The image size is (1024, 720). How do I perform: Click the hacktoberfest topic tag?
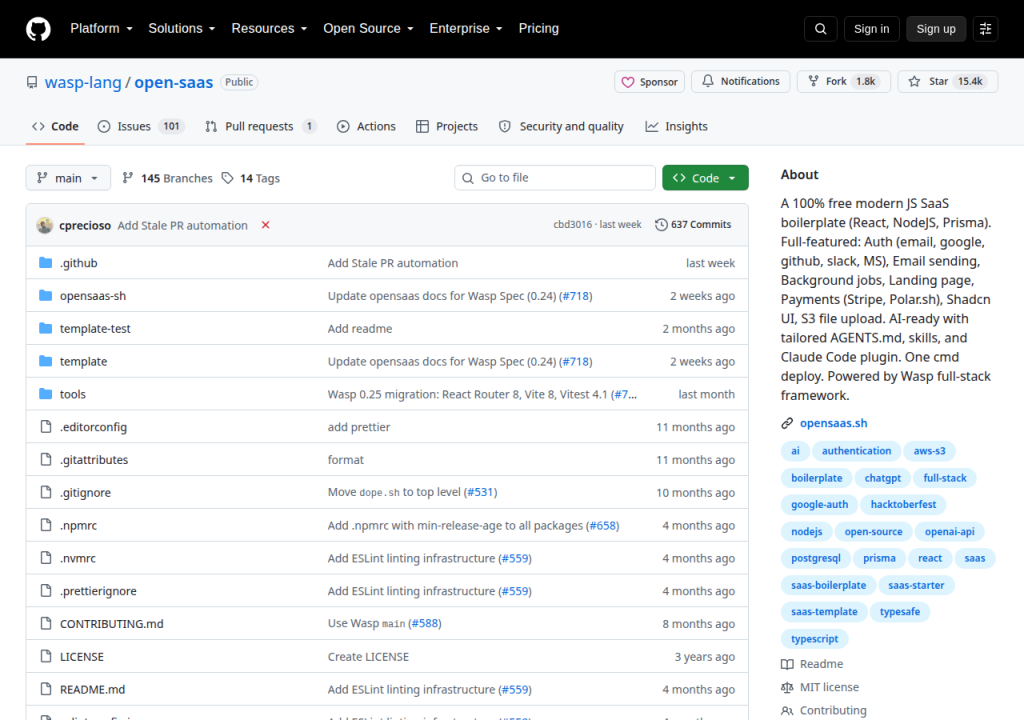[x=903, y=504]
